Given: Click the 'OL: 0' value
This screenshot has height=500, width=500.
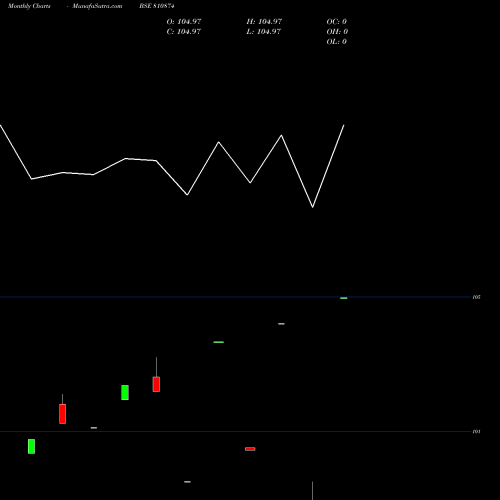Looking at the screenshot, I should pyautogui.click(x=337, y=42).
